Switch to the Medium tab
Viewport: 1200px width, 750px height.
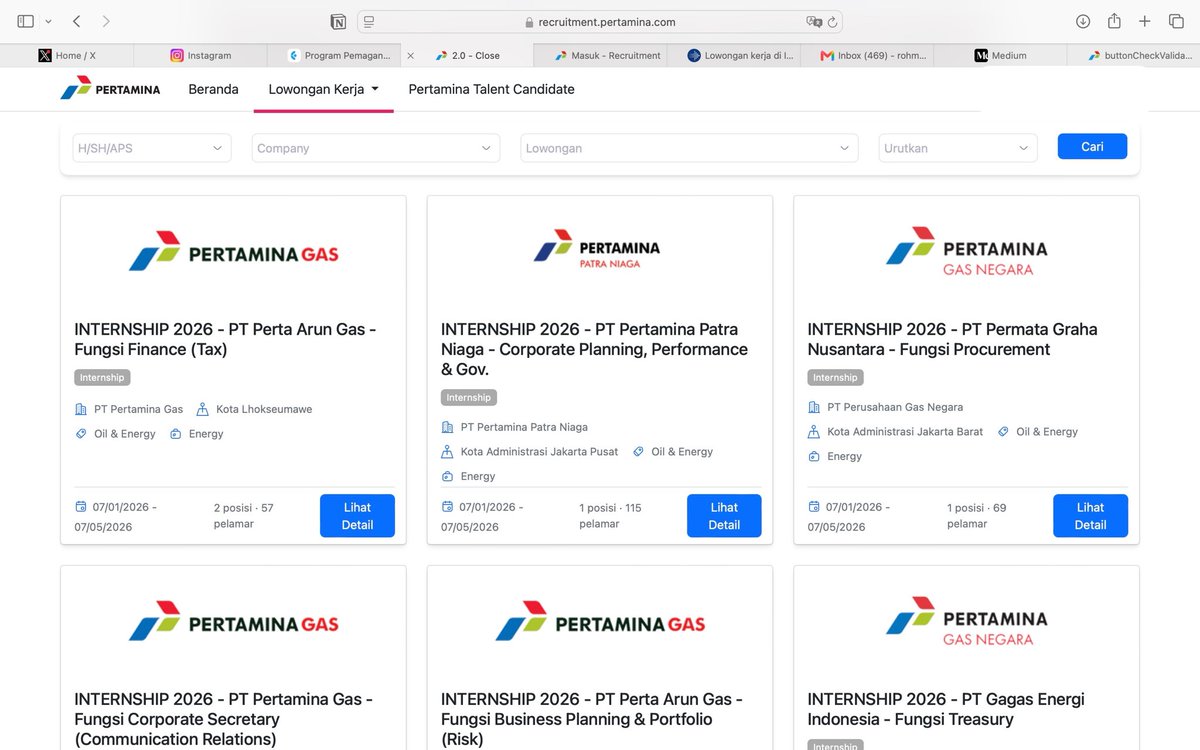point(1000,55)
